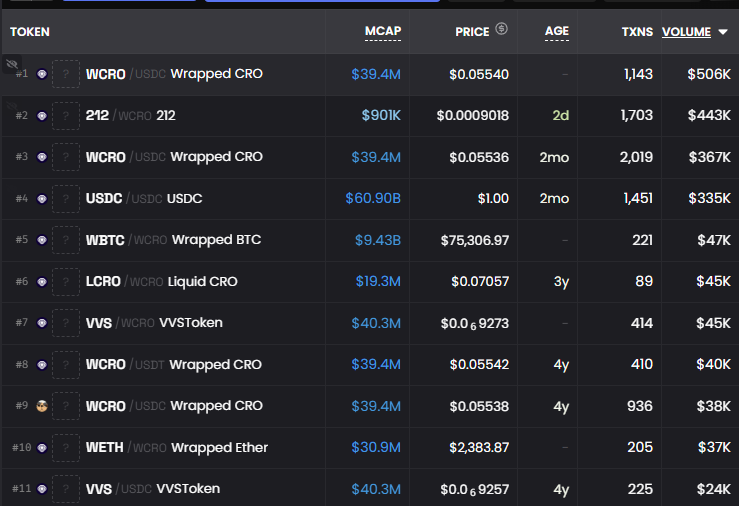This screenshot has height=506, width=739.
Task: Click the DEX icon beside WCRO/USDT
Action: (x=42, y=365)
